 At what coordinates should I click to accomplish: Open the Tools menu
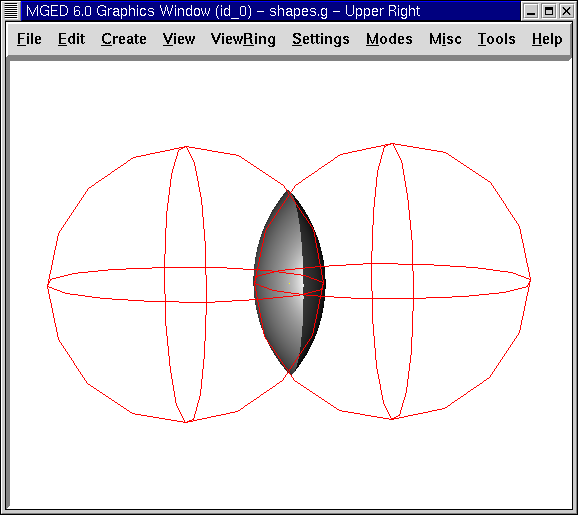coord(497,39)
